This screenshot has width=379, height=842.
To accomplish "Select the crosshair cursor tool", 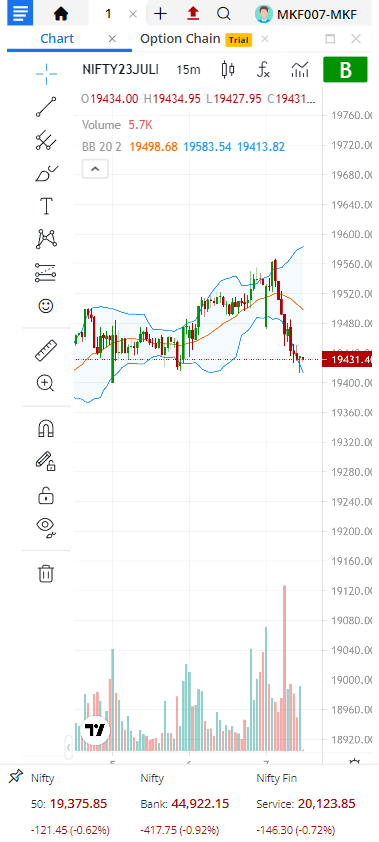I will pyautogui.click(x=46, y=74).
